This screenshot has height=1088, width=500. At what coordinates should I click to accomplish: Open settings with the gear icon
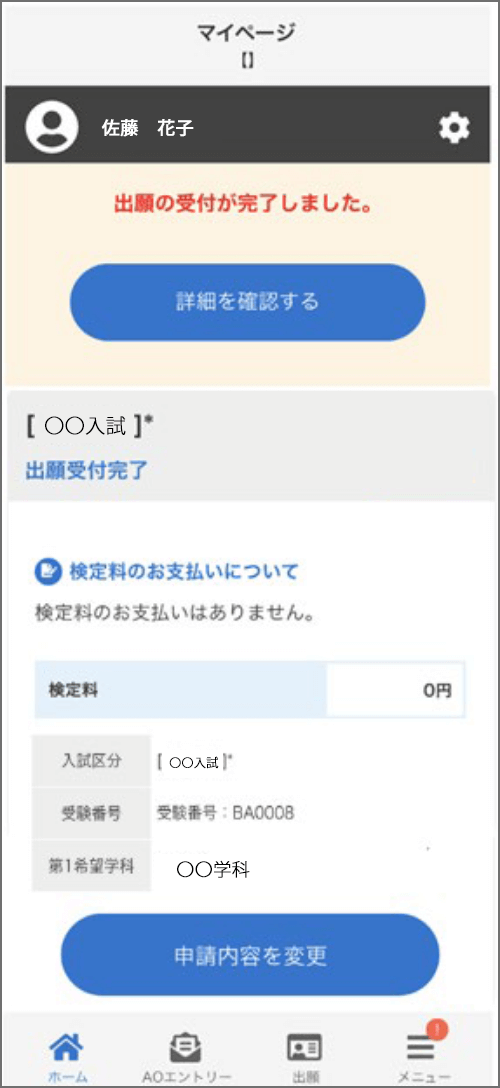(x=454, y=128)
